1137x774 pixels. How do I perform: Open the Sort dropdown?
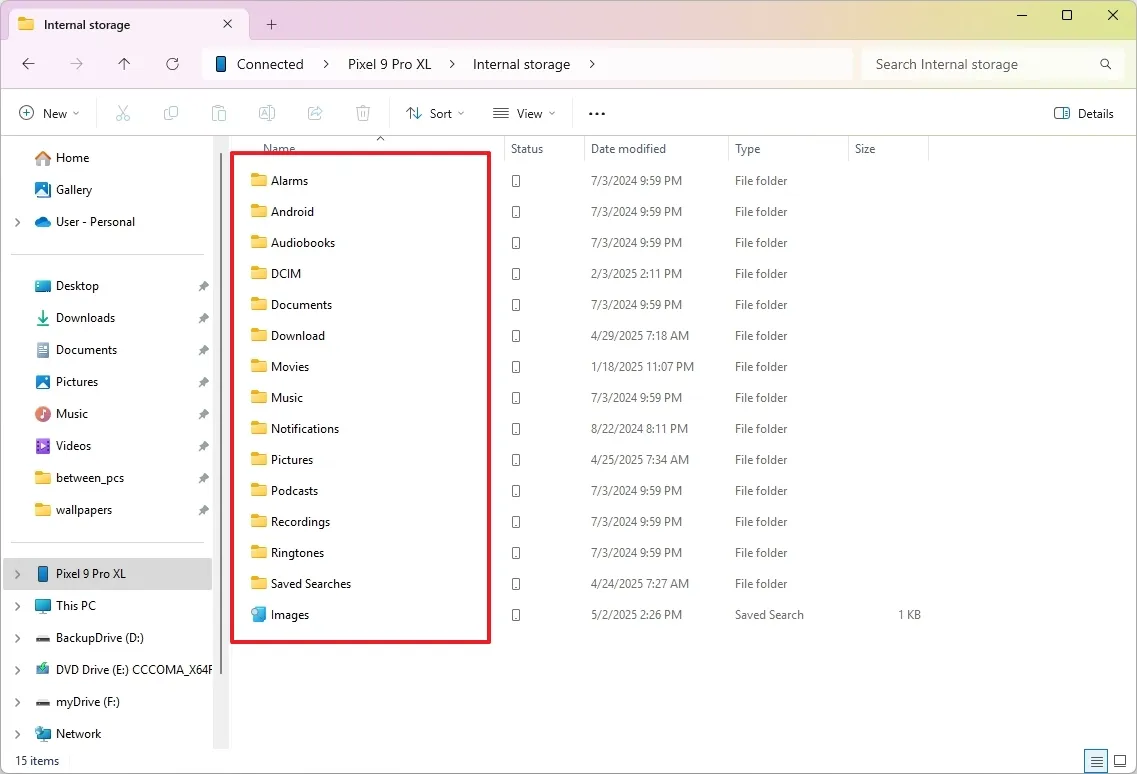pyautogui.click(x=434, y=113)
